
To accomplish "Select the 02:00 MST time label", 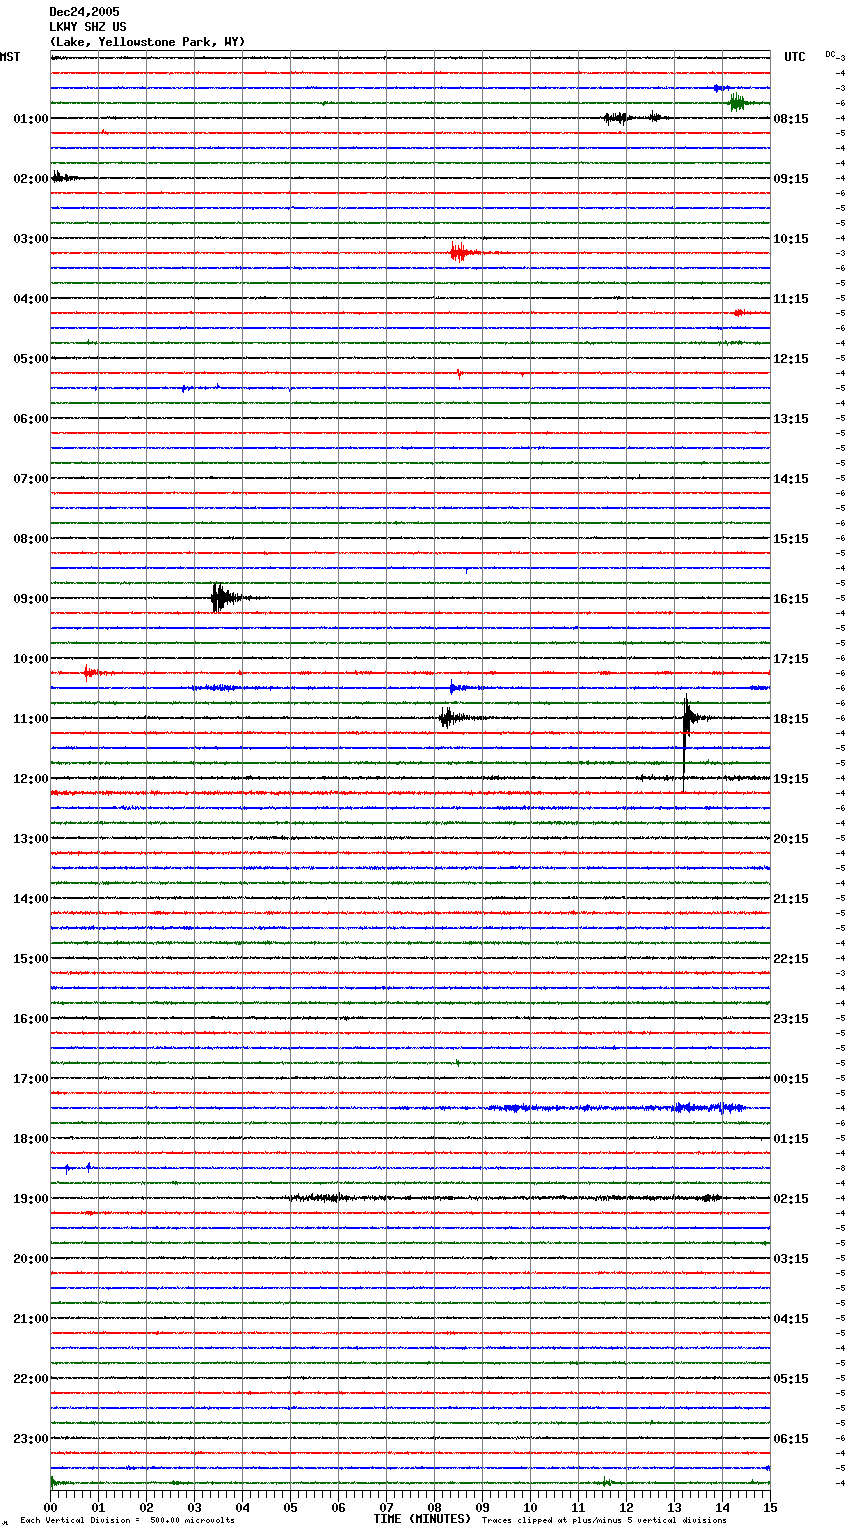I will (31, 179).
